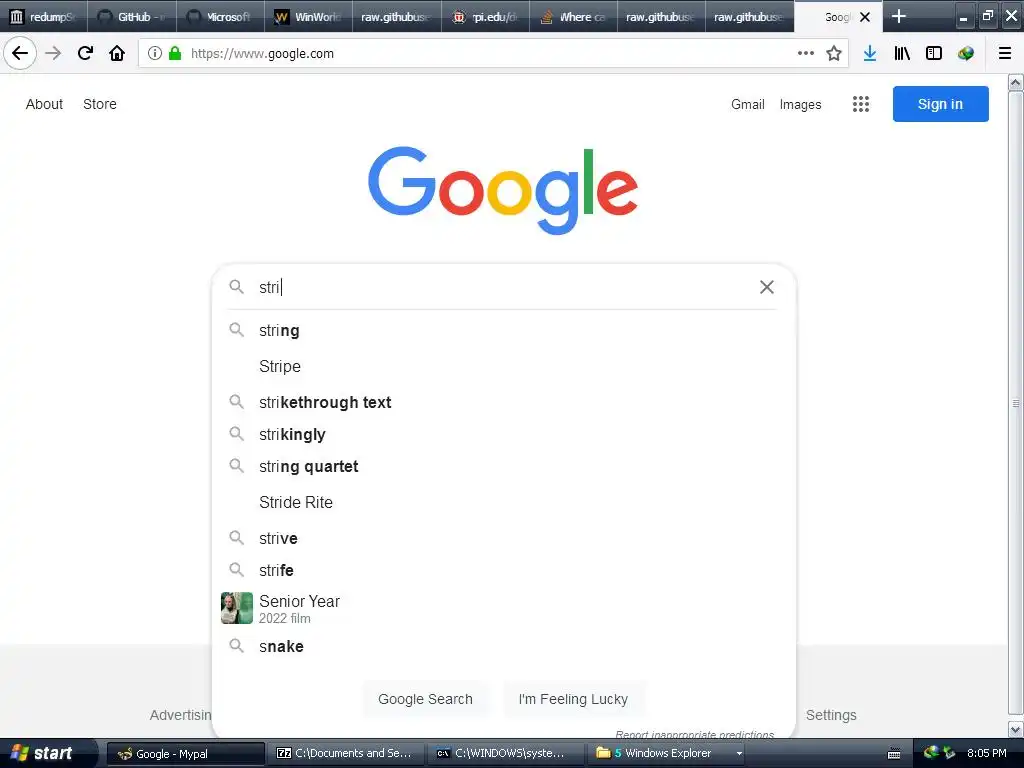Switch to the rpi.edu tab
Screen dimensions: 1024x768
click(485, 17)
